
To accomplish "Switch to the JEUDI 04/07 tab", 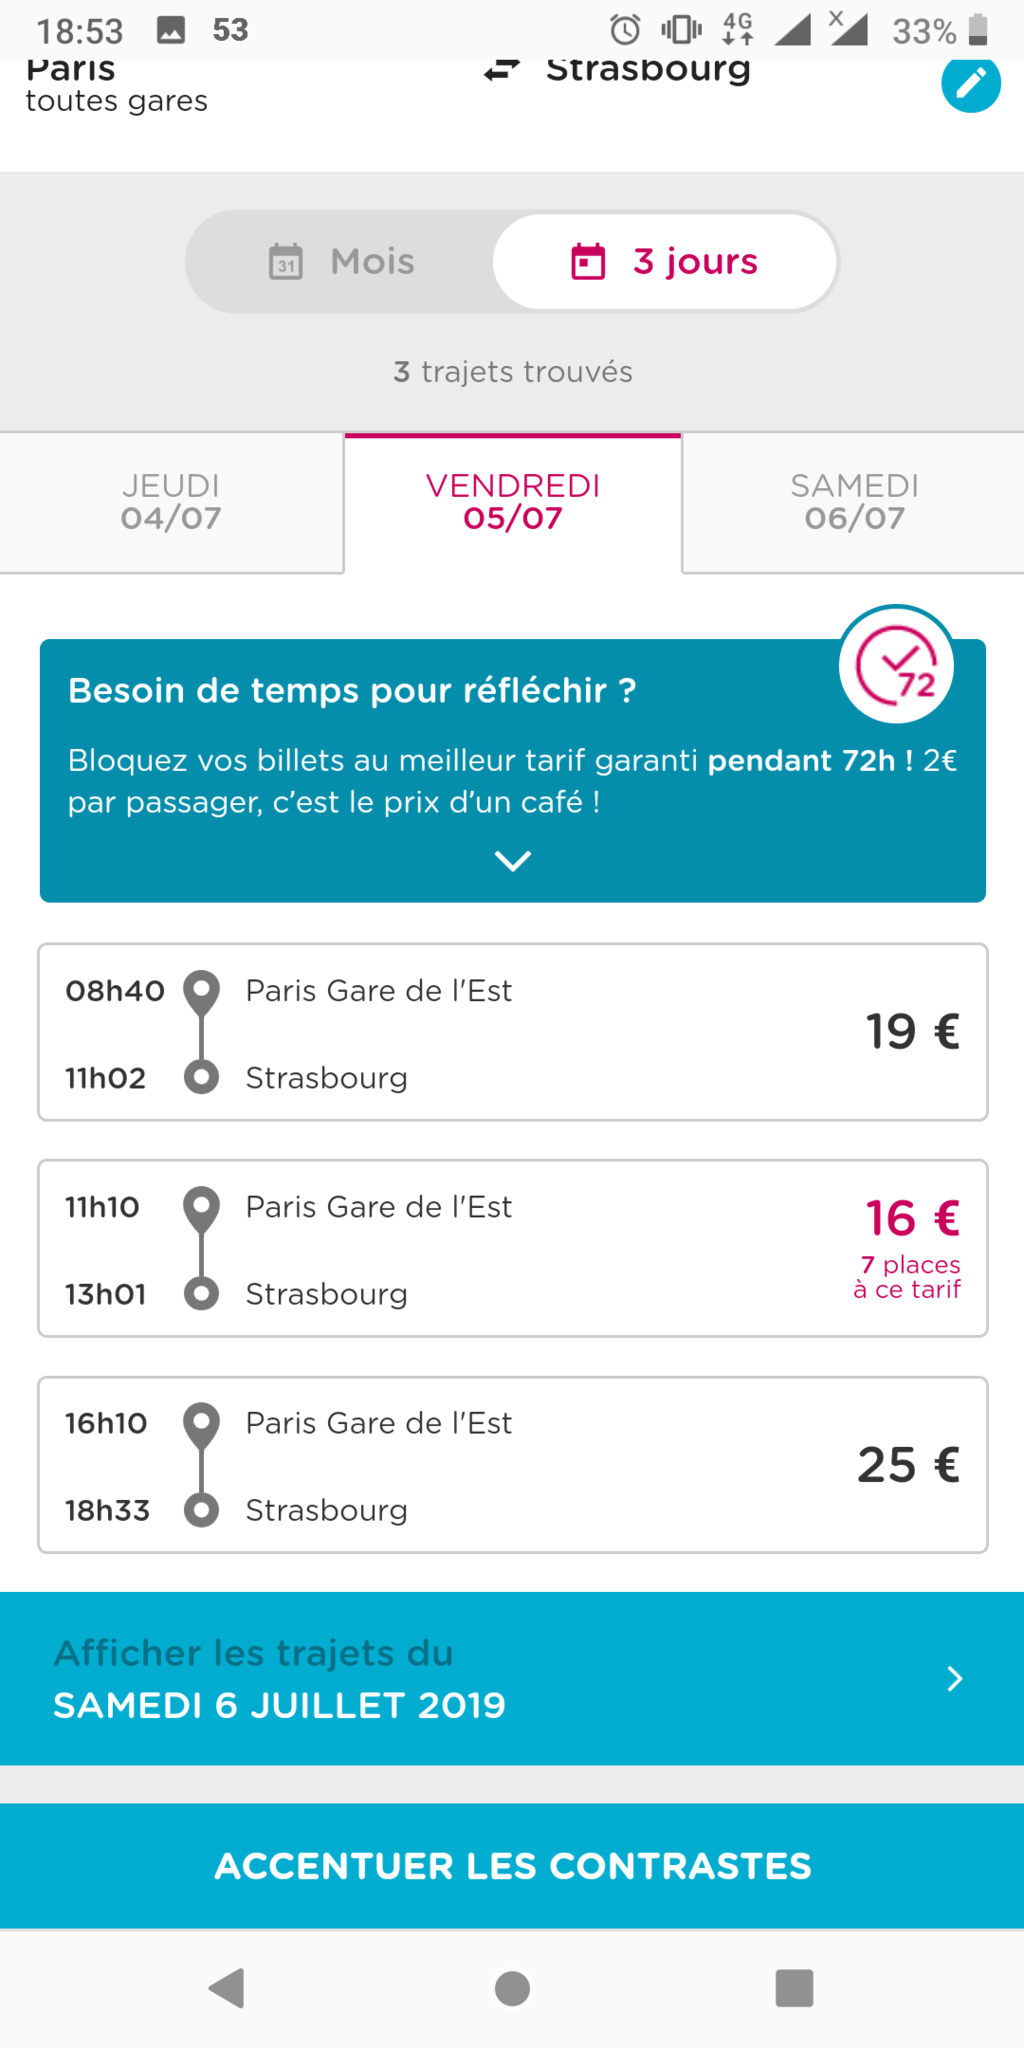I will 171,502.
